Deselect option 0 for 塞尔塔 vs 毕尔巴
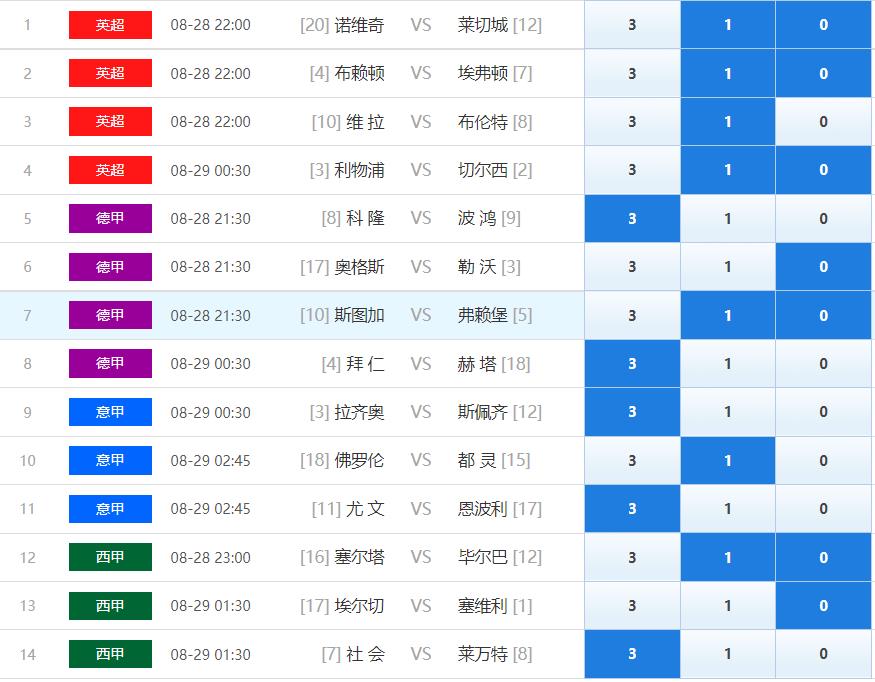Viewport: 875px width, 682px height. click(823, 558)
